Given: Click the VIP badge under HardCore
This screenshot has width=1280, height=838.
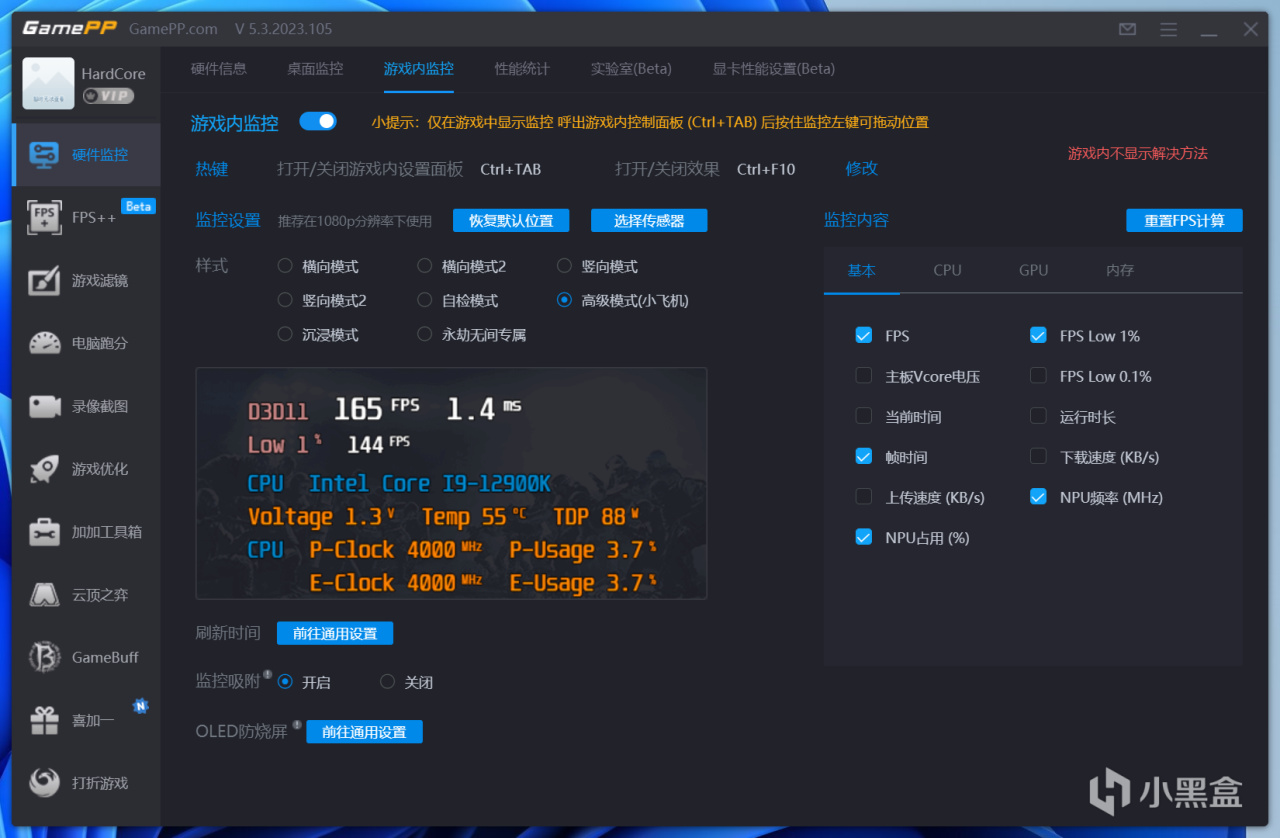Looking at the screenshot, I should tap(108, 96).
